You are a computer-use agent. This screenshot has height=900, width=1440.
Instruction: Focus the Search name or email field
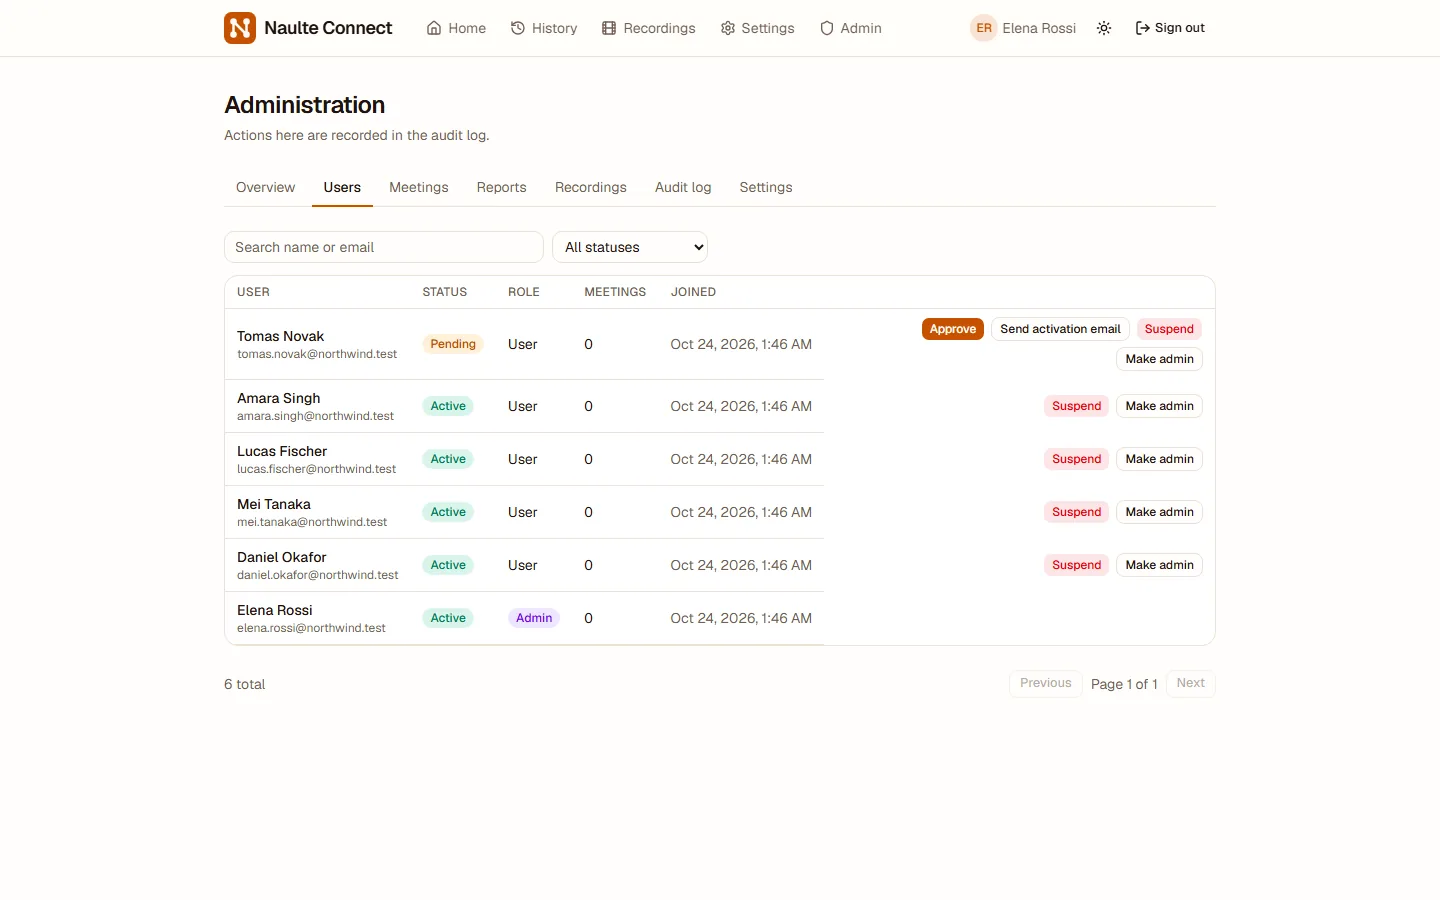pos(384,247)
